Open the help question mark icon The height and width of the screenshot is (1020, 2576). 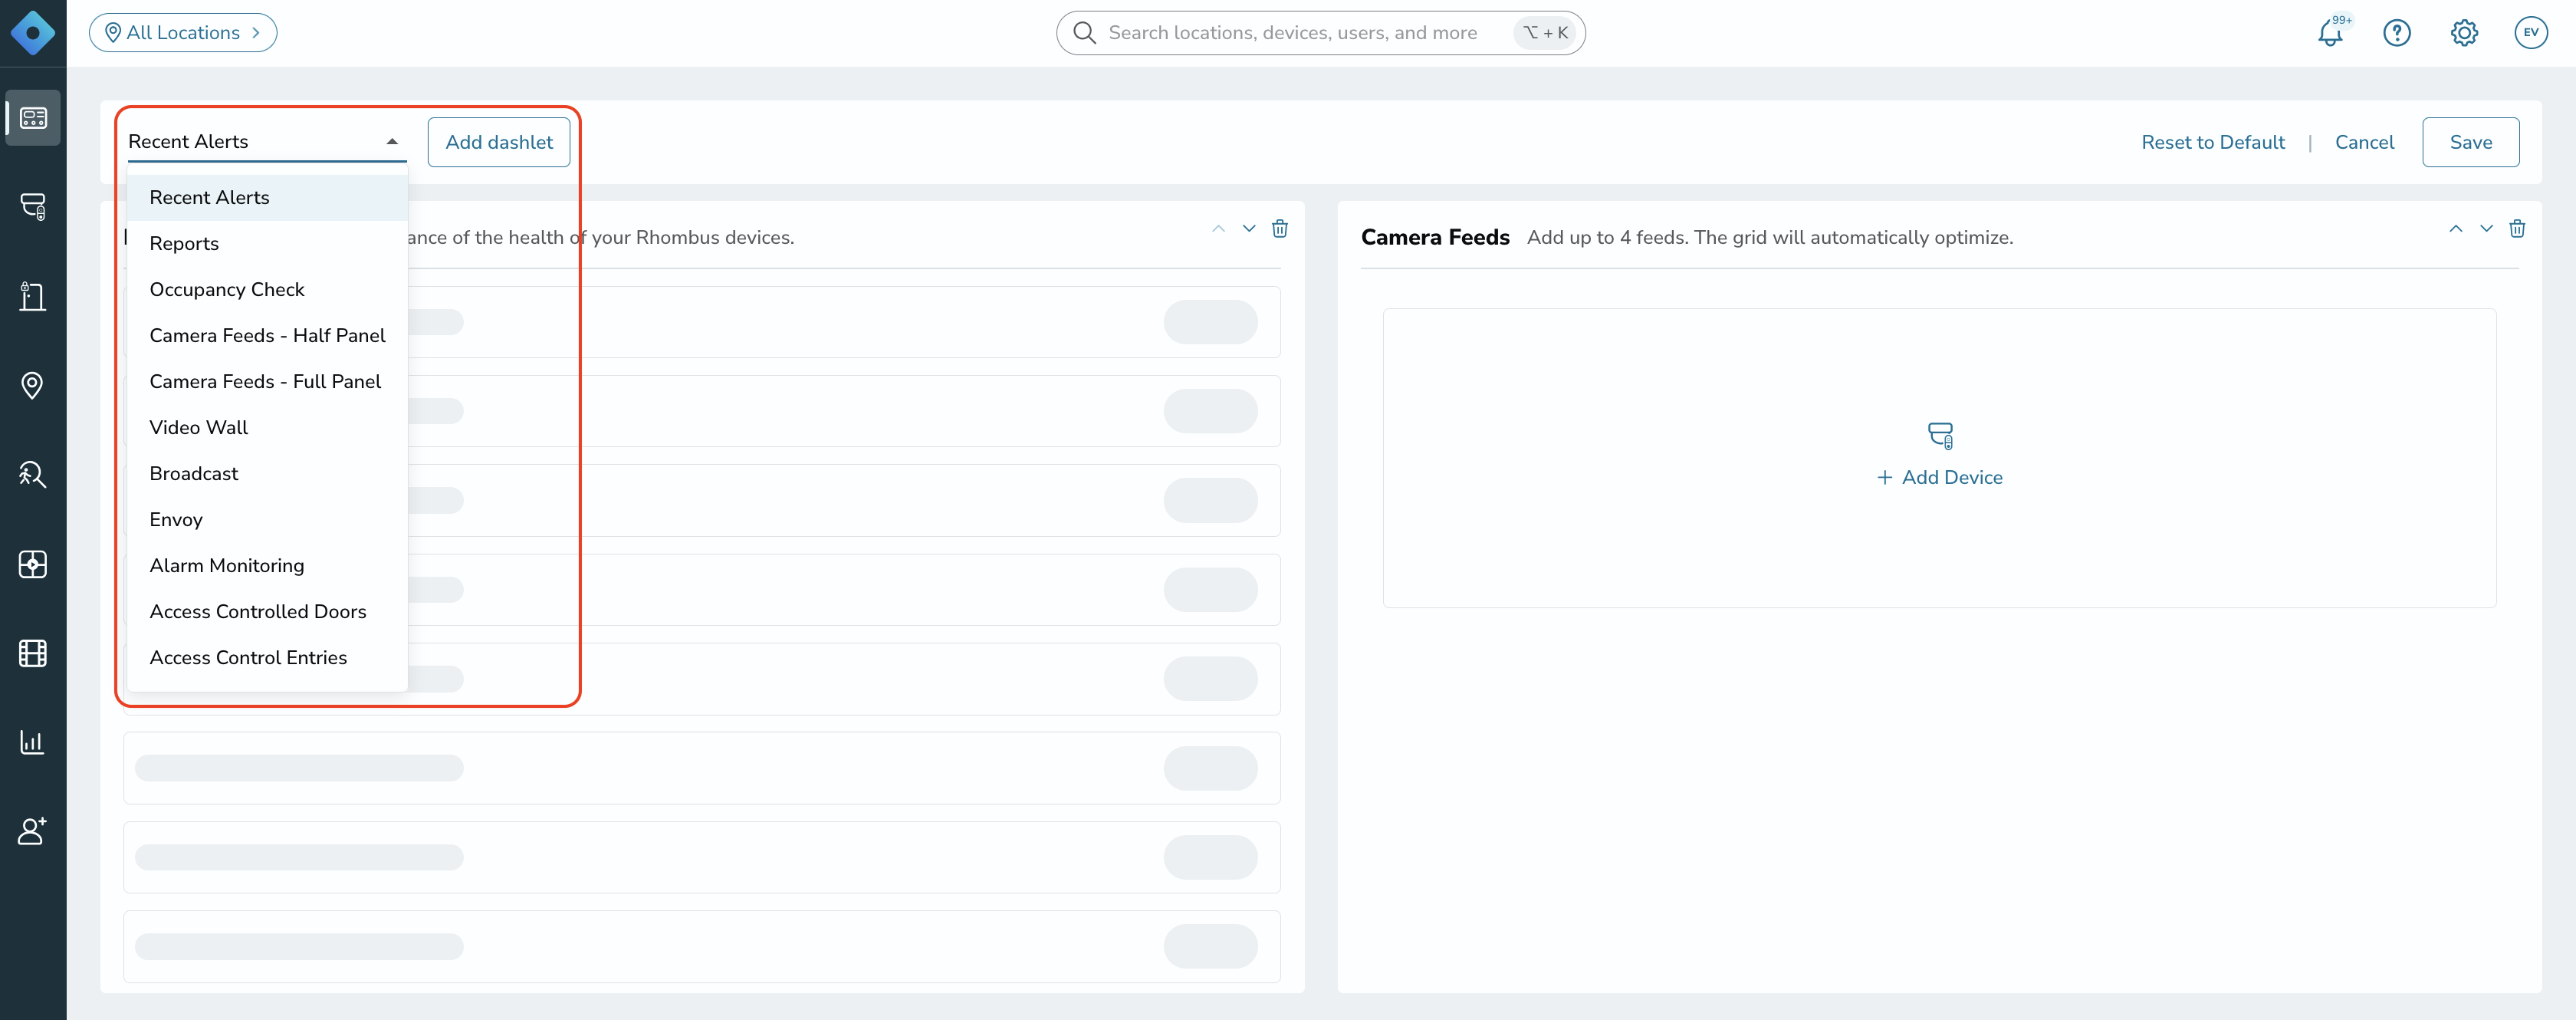(2397, 33)
